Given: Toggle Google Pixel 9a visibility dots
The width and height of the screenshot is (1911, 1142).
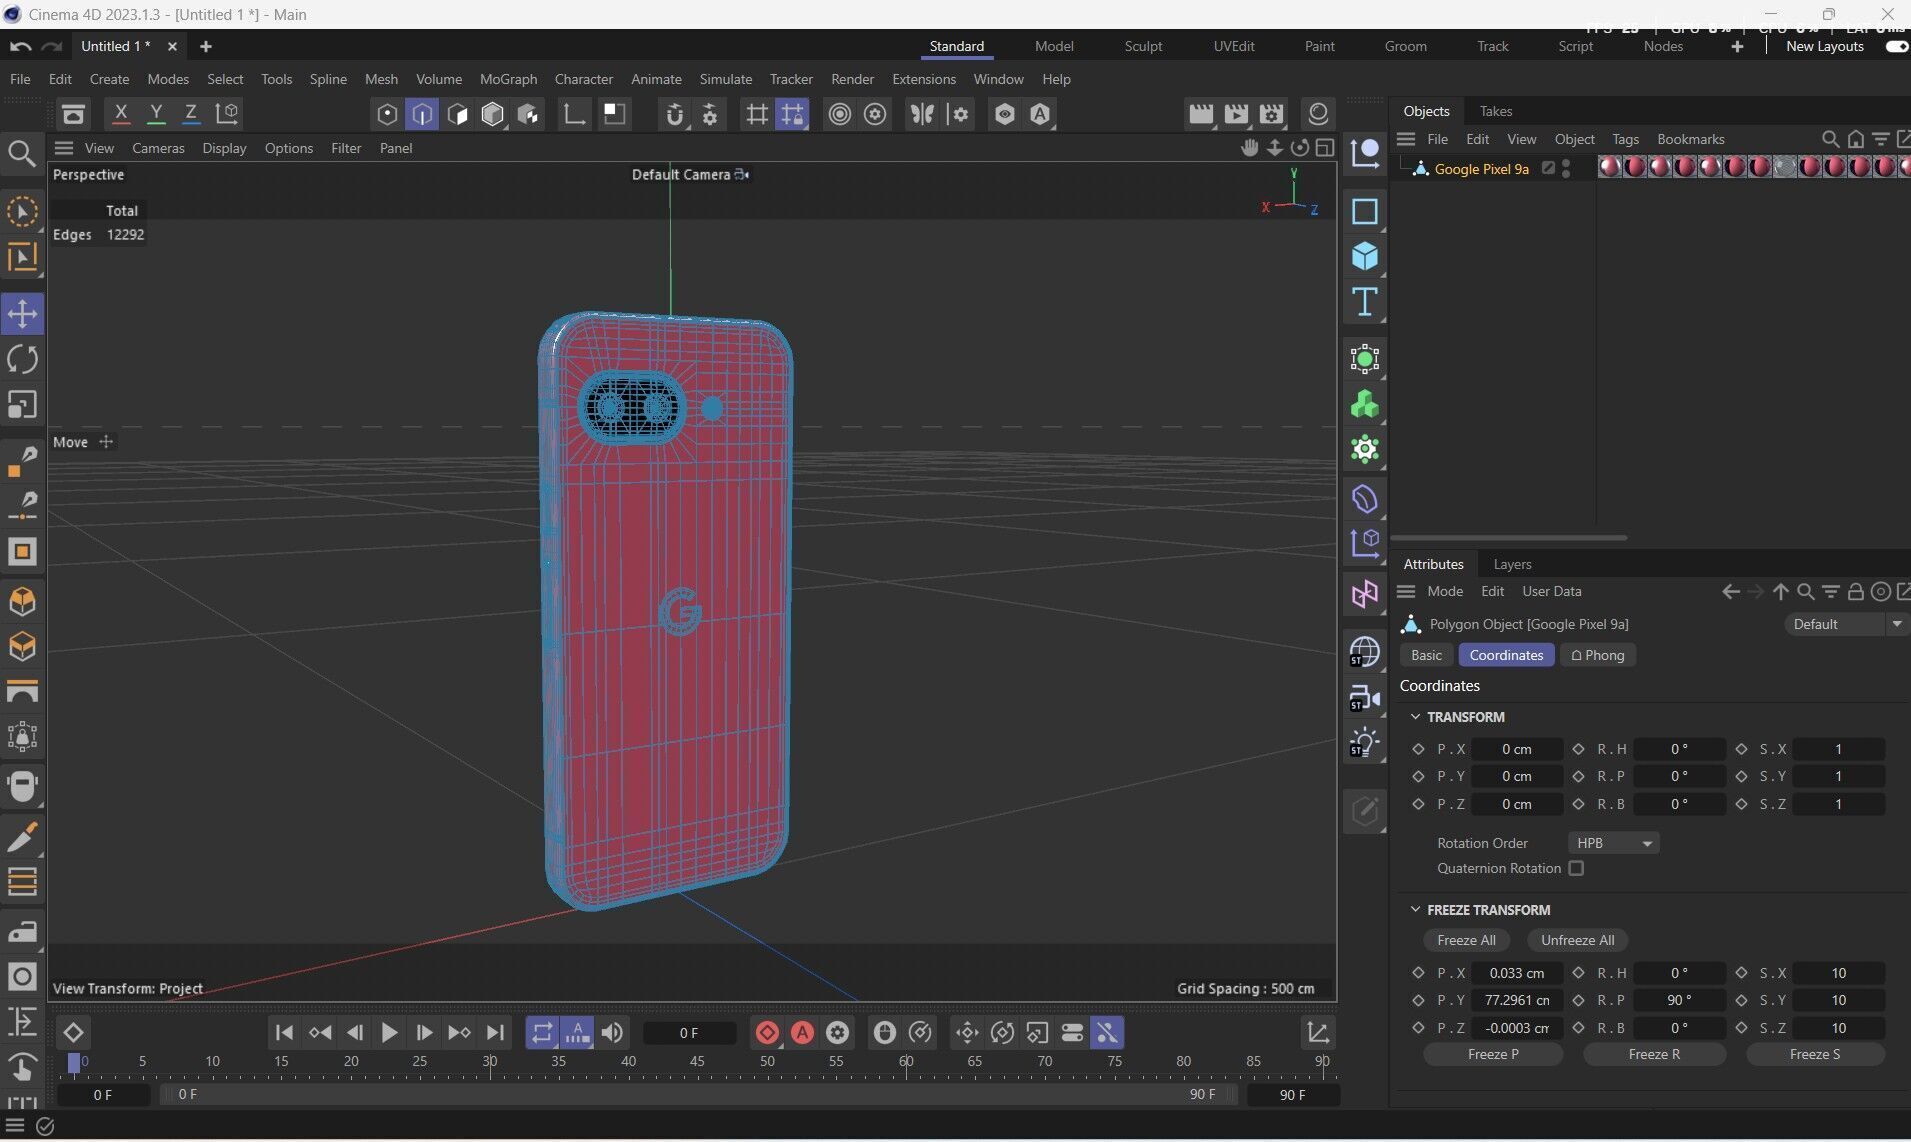Looking at the screenshot, I should (1566, 169).
